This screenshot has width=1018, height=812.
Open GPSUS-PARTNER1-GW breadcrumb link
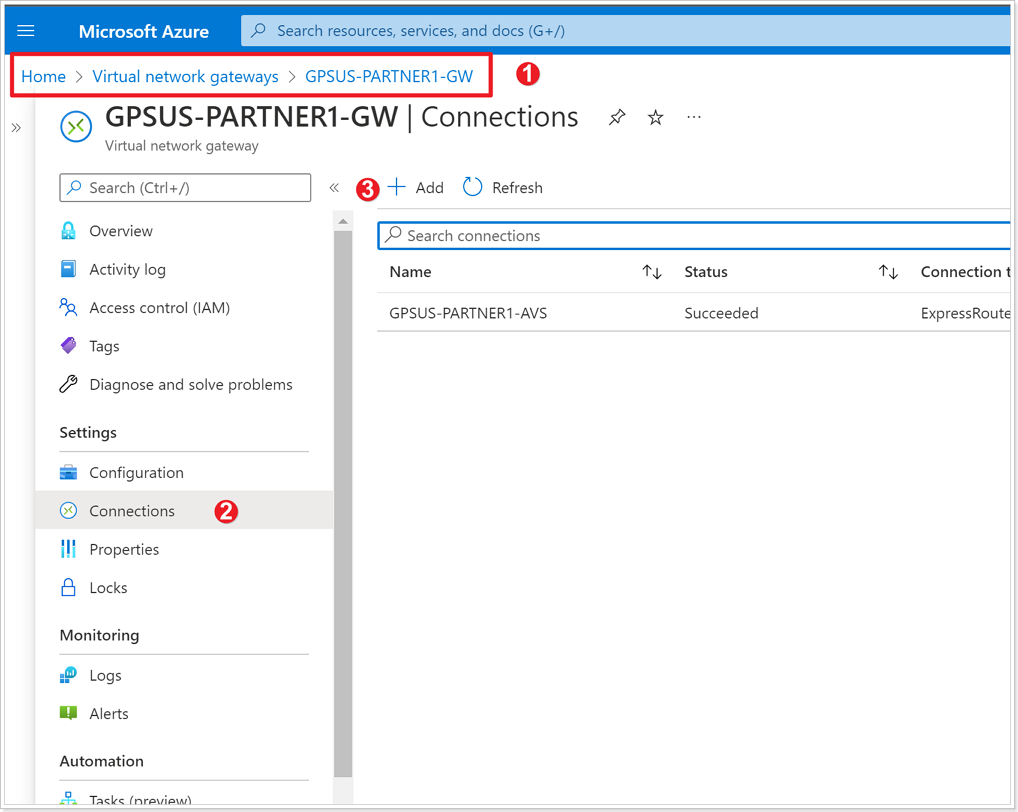tap(389, 77)
